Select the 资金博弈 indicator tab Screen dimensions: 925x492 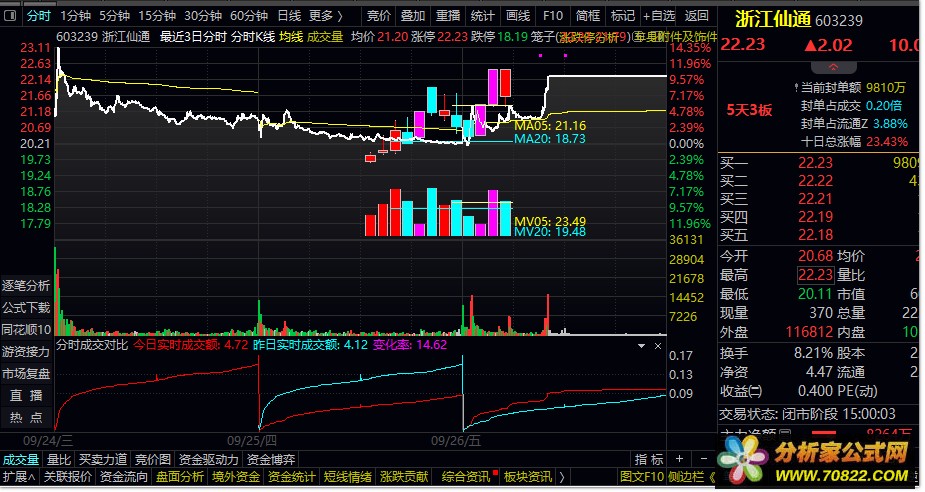click(x=271, y=460)
